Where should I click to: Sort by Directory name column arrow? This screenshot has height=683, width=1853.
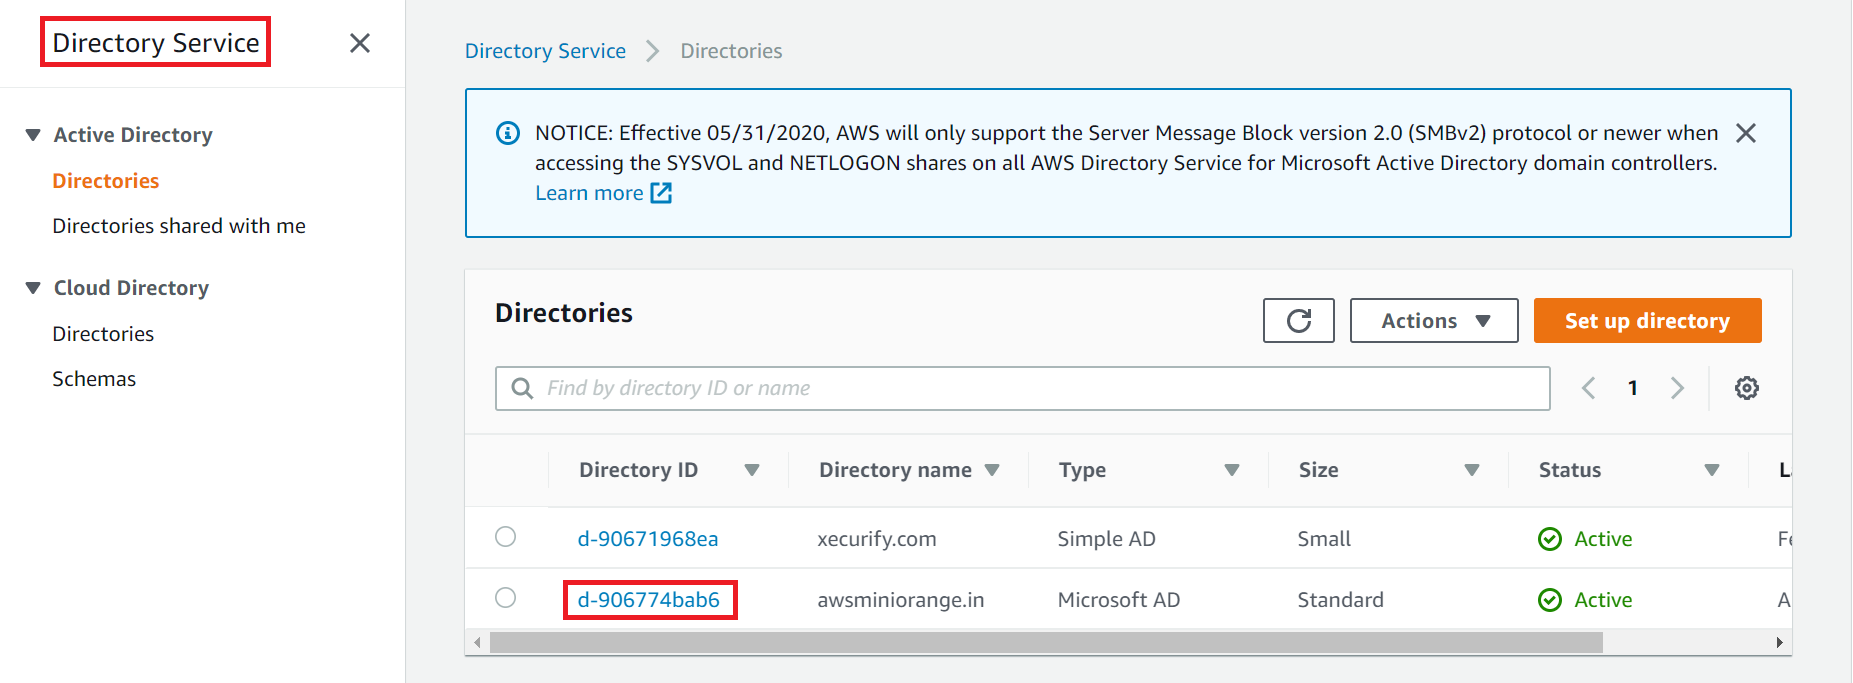(x=992, y=470)
